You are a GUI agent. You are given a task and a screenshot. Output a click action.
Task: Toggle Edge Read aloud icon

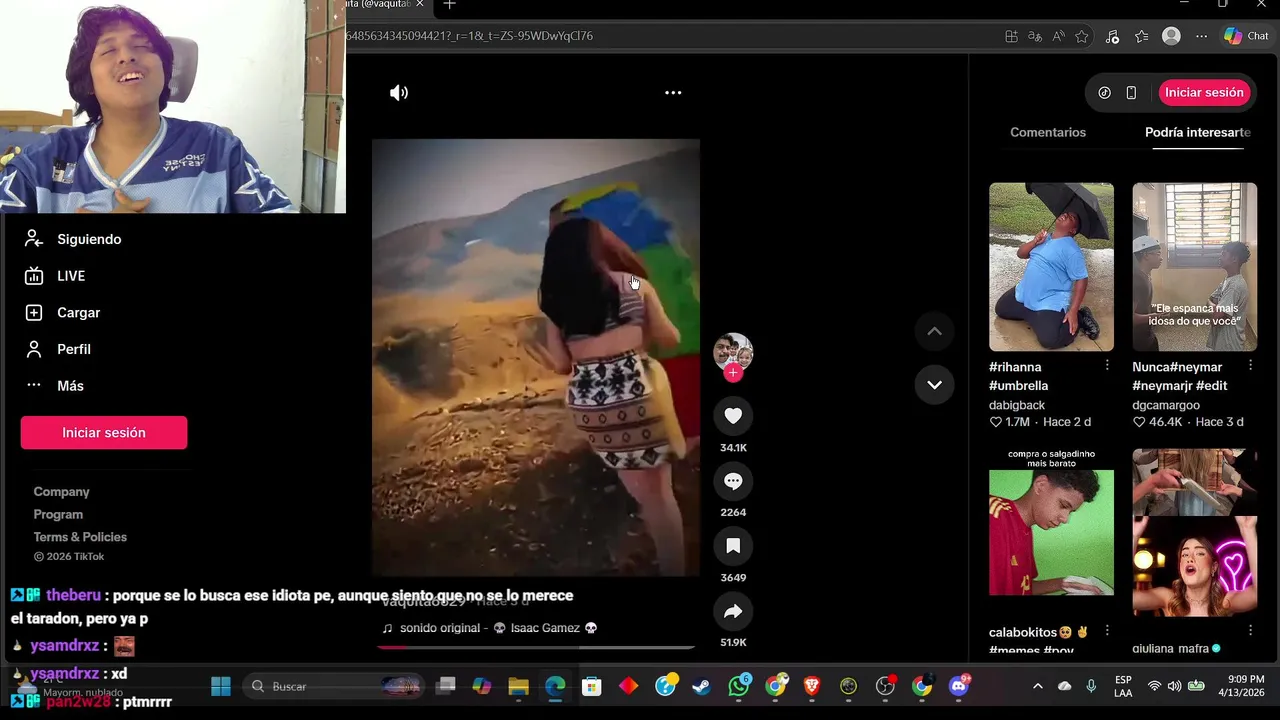(1058, 36)
